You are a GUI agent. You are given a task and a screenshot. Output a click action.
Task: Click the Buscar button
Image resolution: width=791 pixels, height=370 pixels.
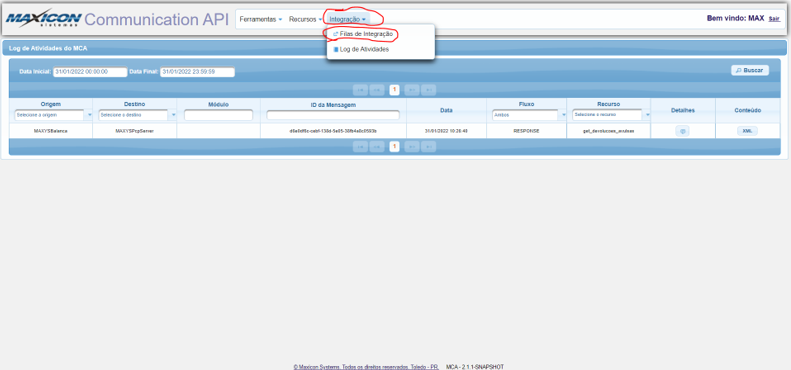750,70
